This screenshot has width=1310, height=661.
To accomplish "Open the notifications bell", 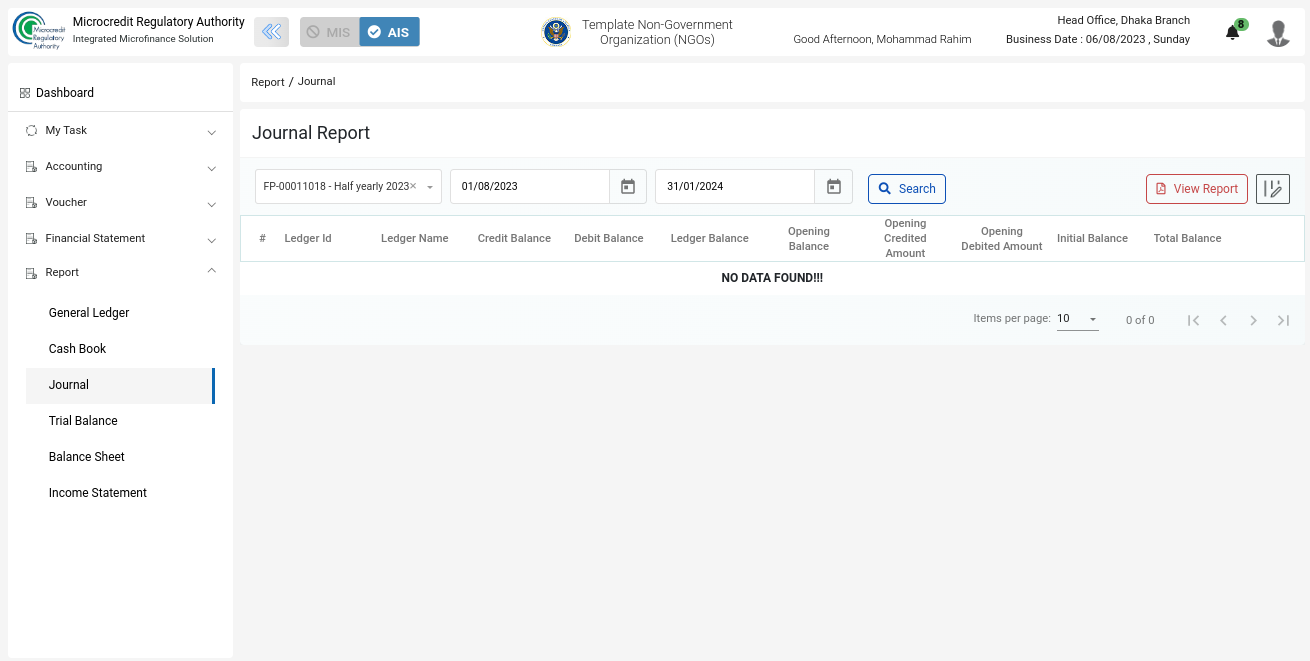I will pyautogui.click(x=1232, y=33).
